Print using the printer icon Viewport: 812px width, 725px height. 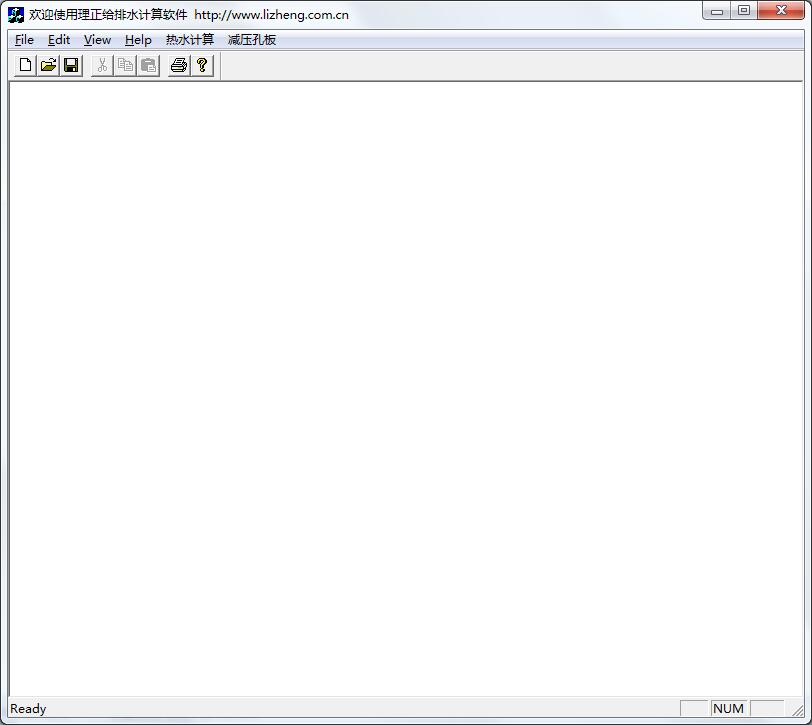(x=179, y=66)
